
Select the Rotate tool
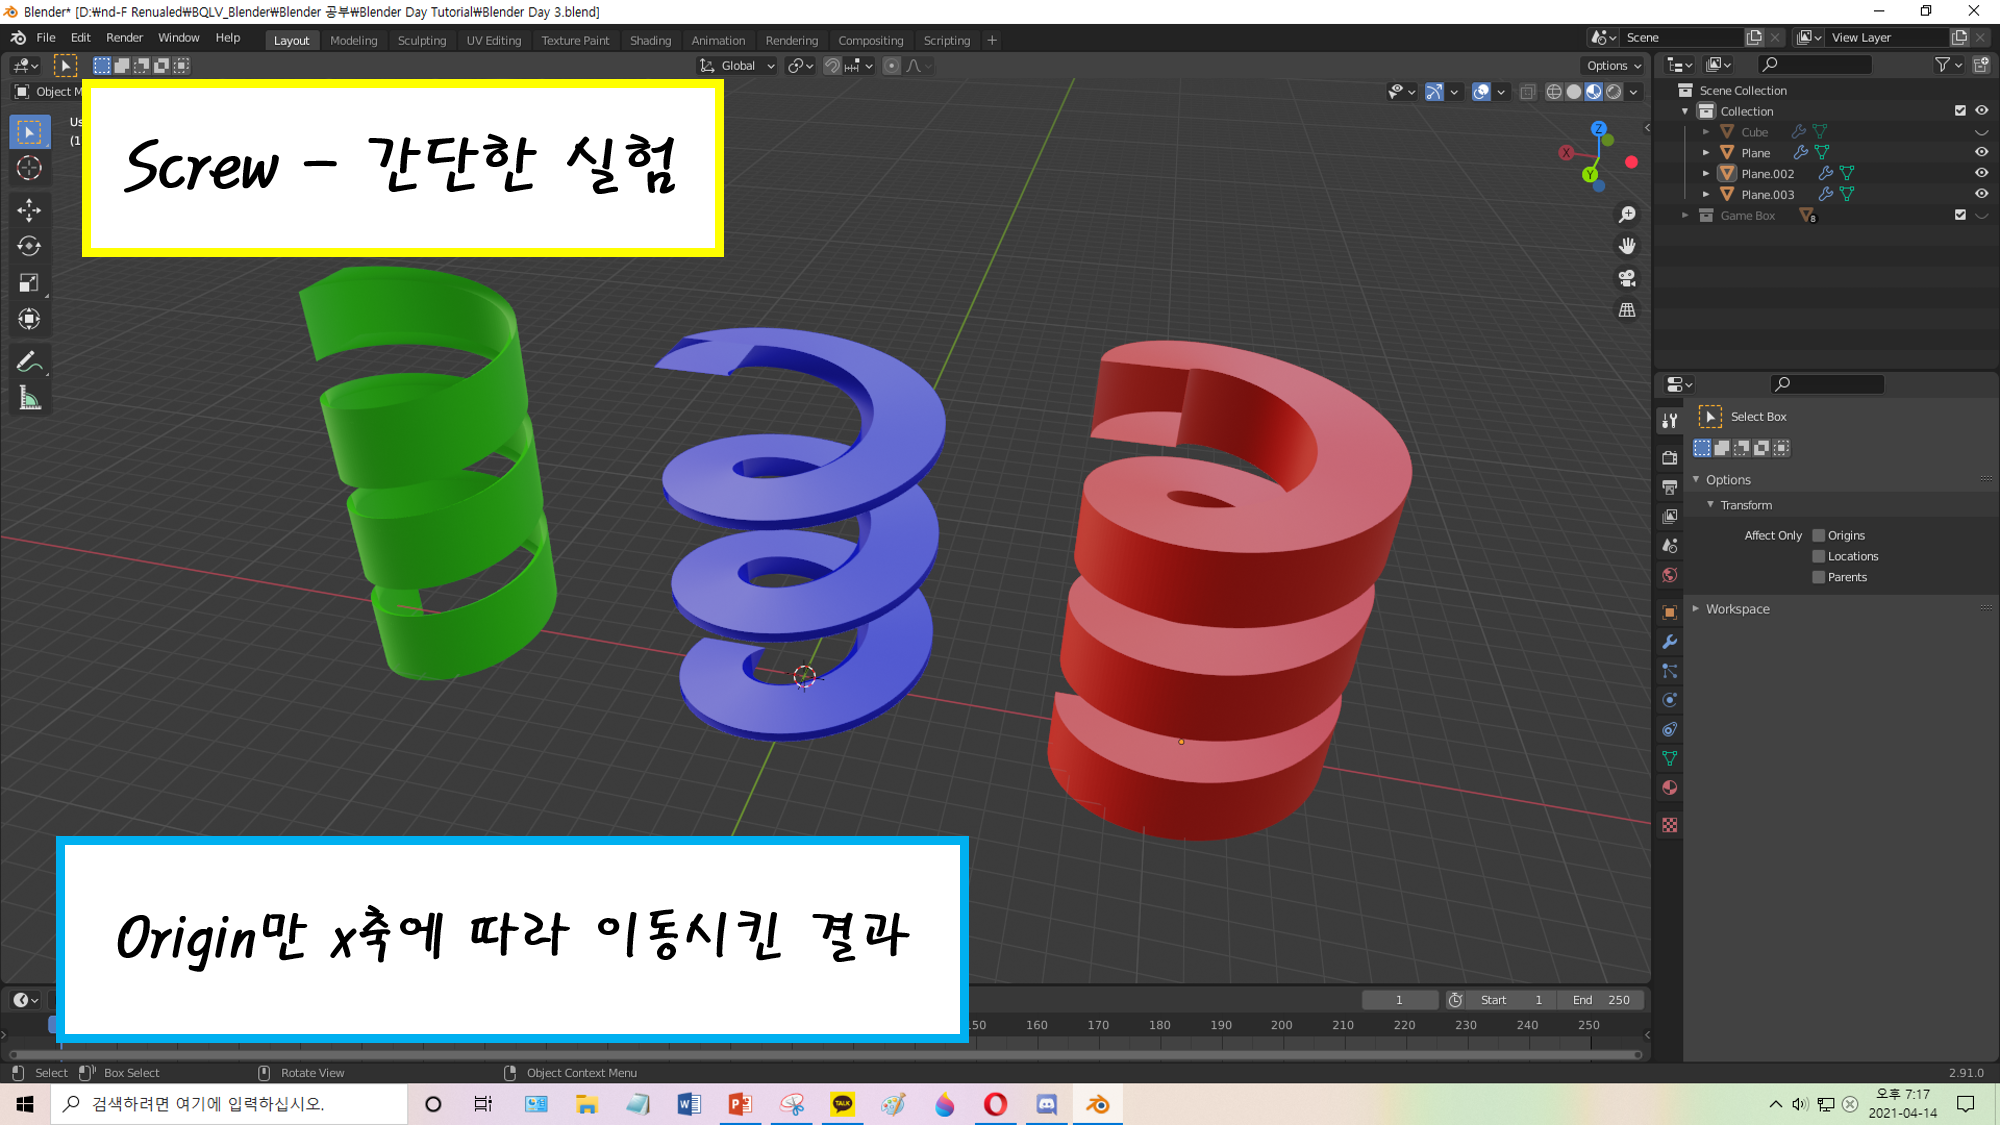click(29, 246)
